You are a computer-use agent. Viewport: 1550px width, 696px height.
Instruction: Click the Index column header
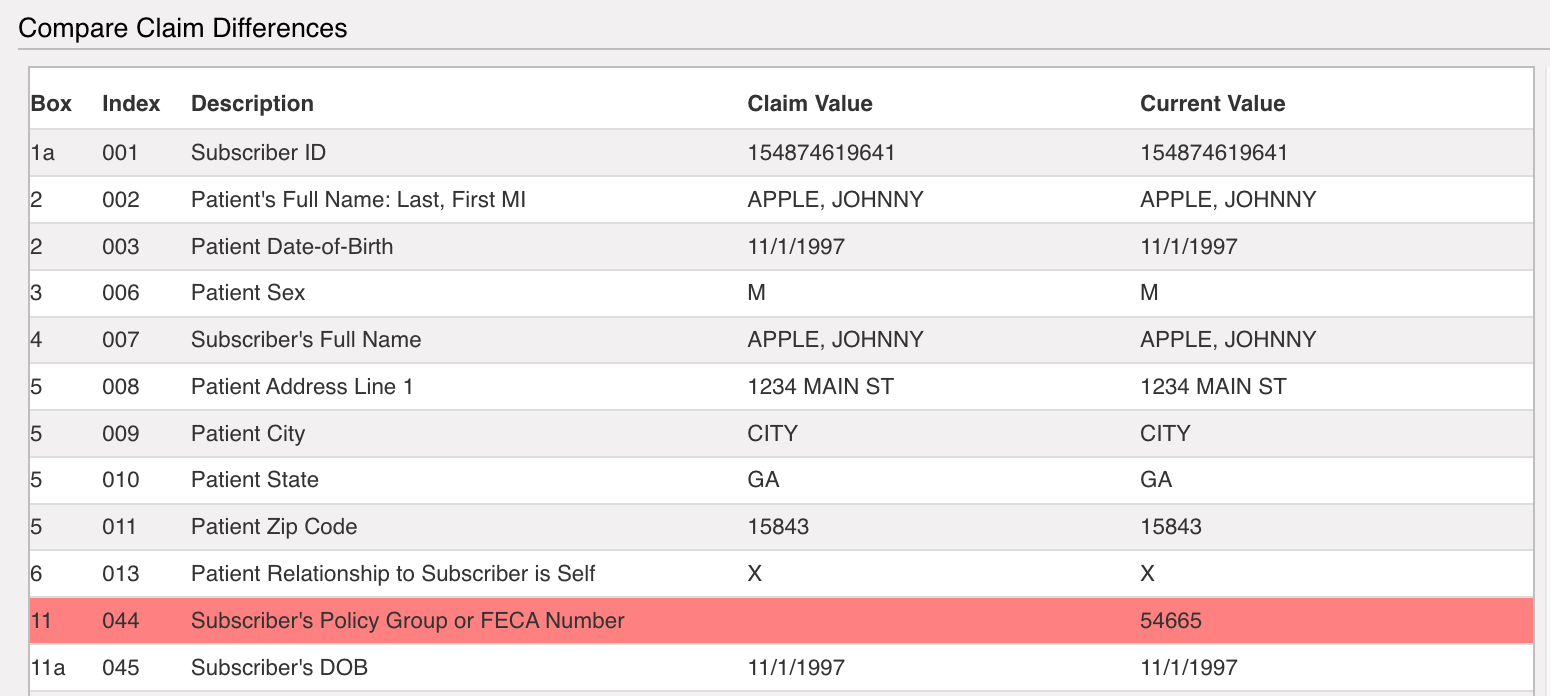tap(131, 104)
